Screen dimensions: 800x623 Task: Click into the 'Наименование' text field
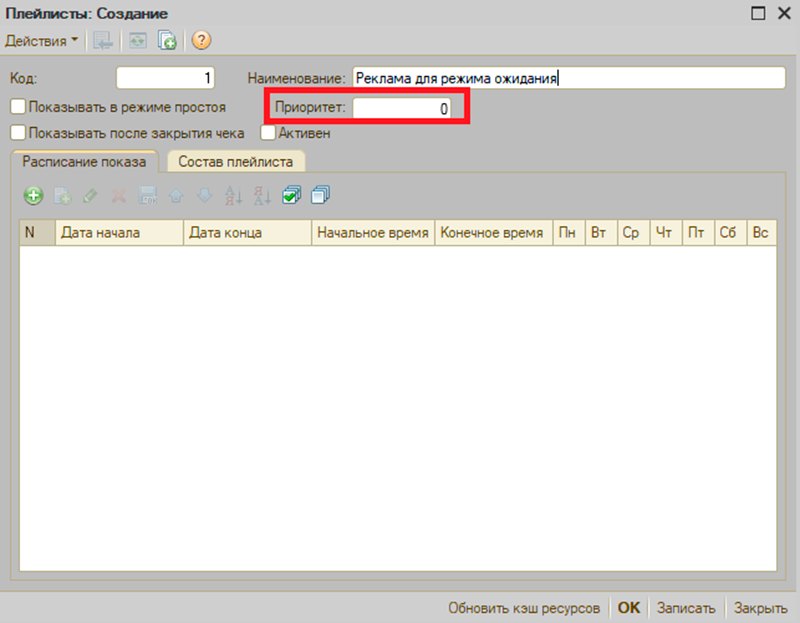click(x=569, y=78)
